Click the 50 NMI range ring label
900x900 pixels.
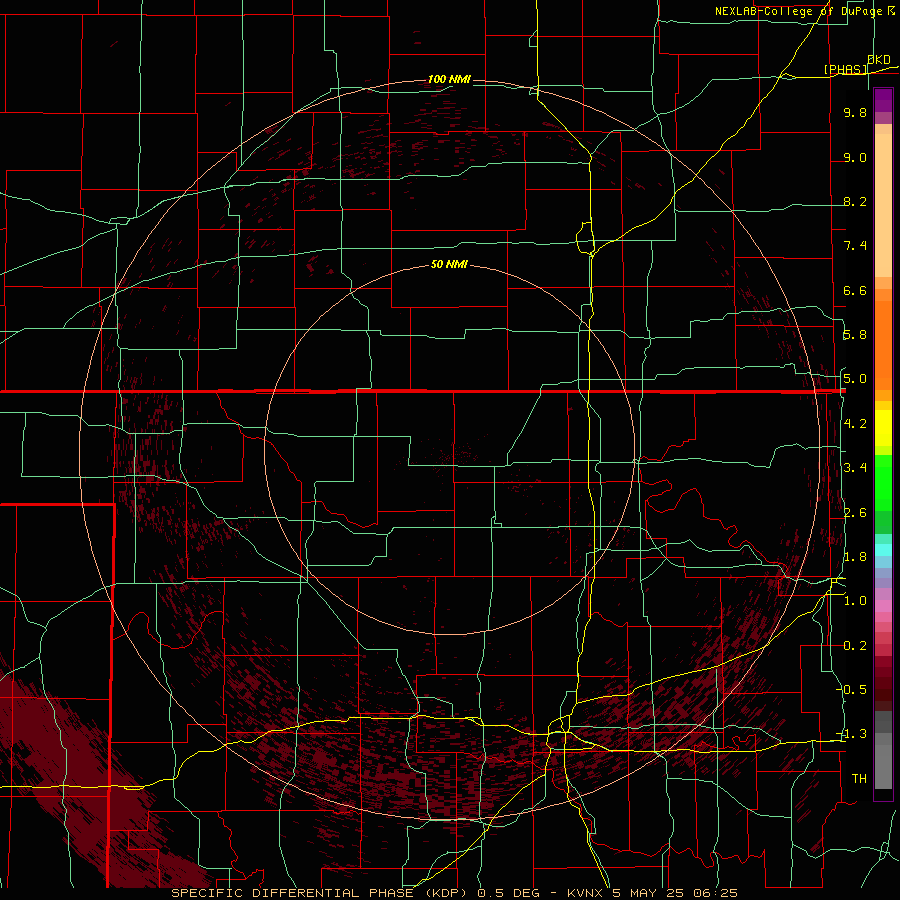[x=449, y=264]
